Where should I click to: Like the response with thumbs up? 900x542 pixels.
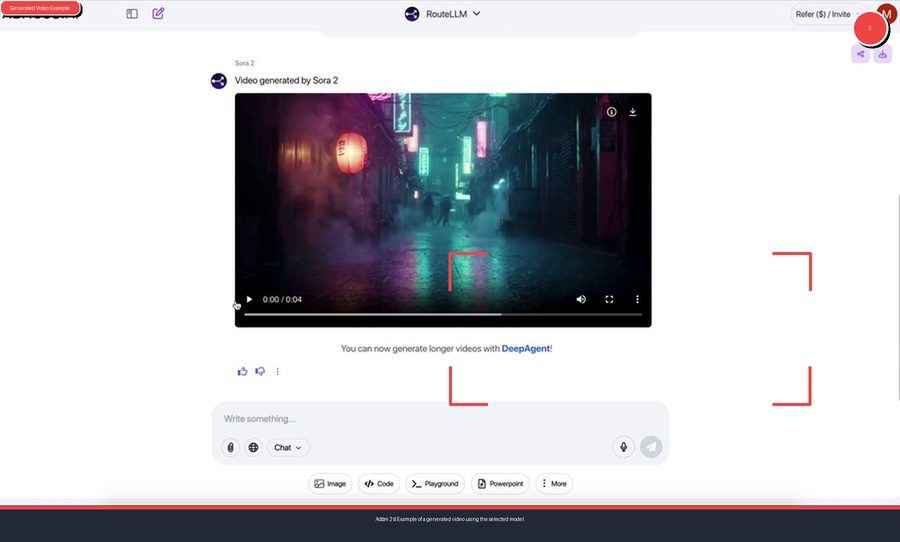[x=242, y=371]
